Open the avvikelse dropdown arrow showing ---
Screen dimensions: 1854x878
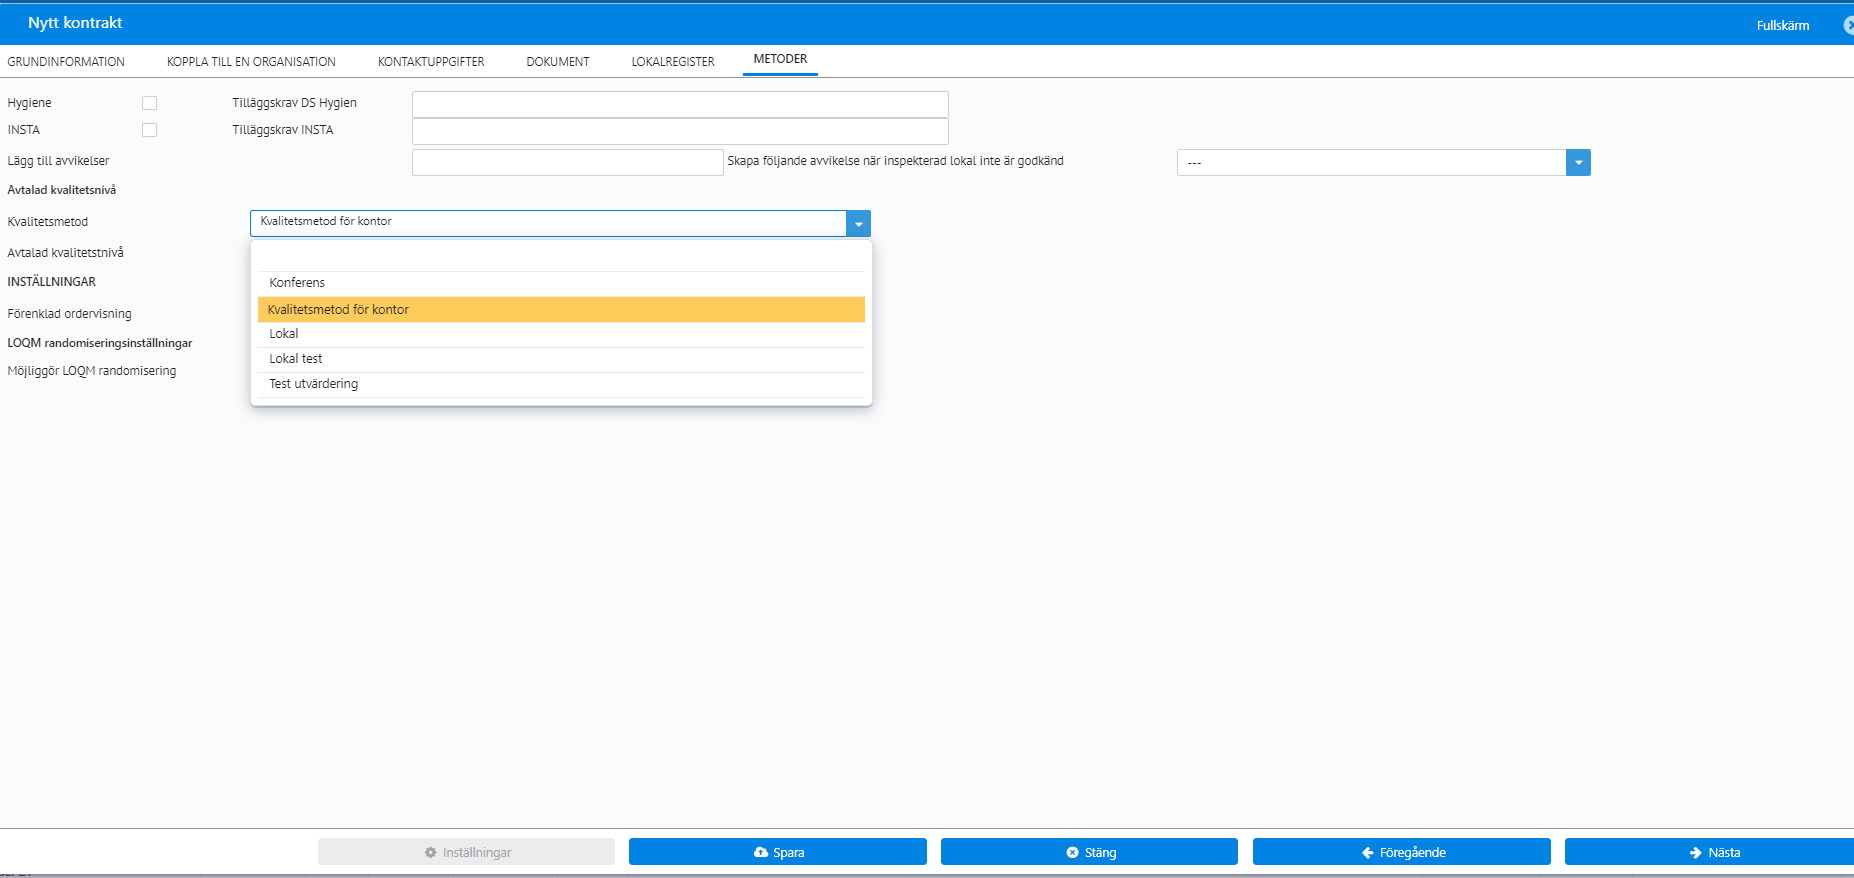point(1578,162)
